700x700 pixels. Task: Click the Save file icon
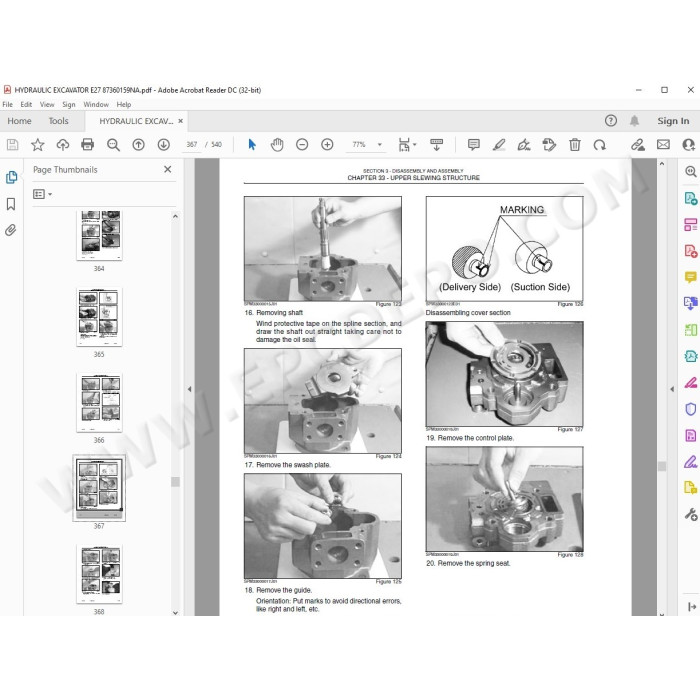pos(12,144)
